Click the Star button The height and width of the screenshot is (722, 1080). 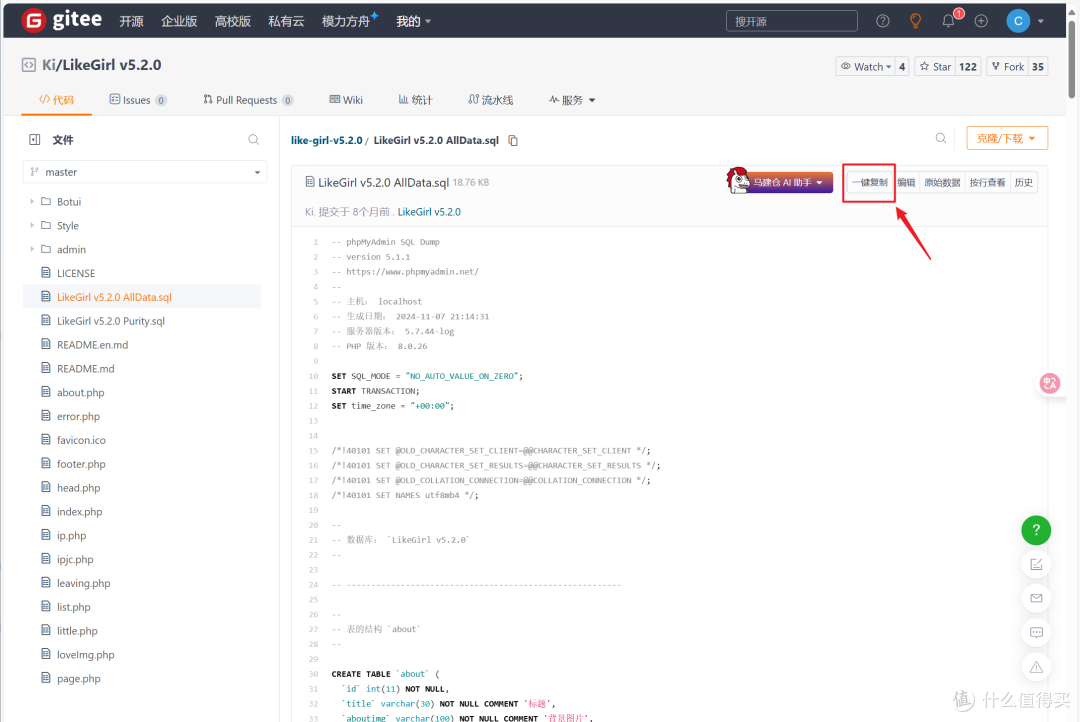coord(935,67)
